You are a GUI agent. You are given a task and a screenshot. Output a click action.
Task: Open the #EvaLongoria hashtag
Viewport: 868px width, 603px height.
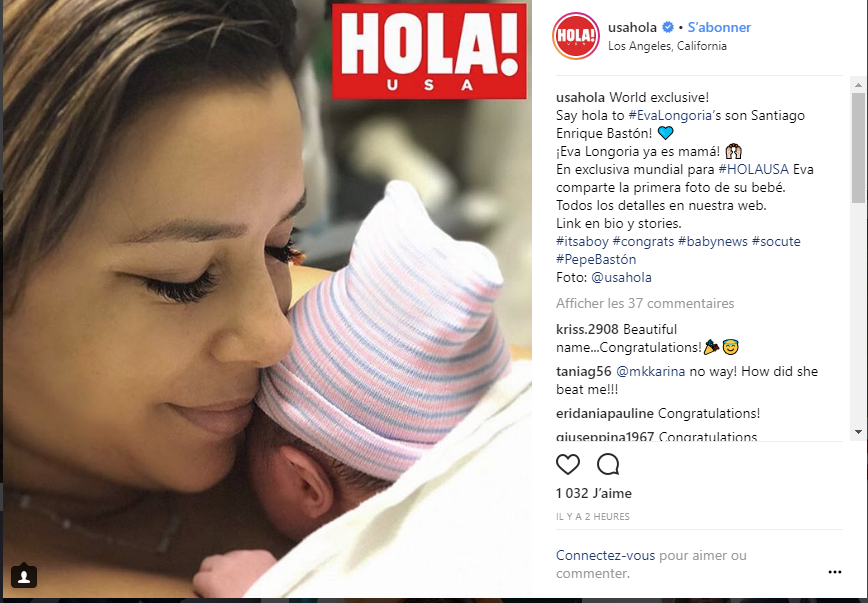click(x=670, y=116)
